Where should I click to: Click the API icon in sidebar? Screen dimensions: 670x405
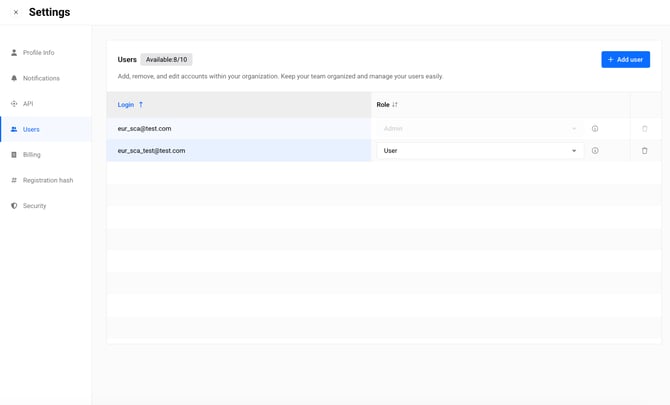point(14,104)
